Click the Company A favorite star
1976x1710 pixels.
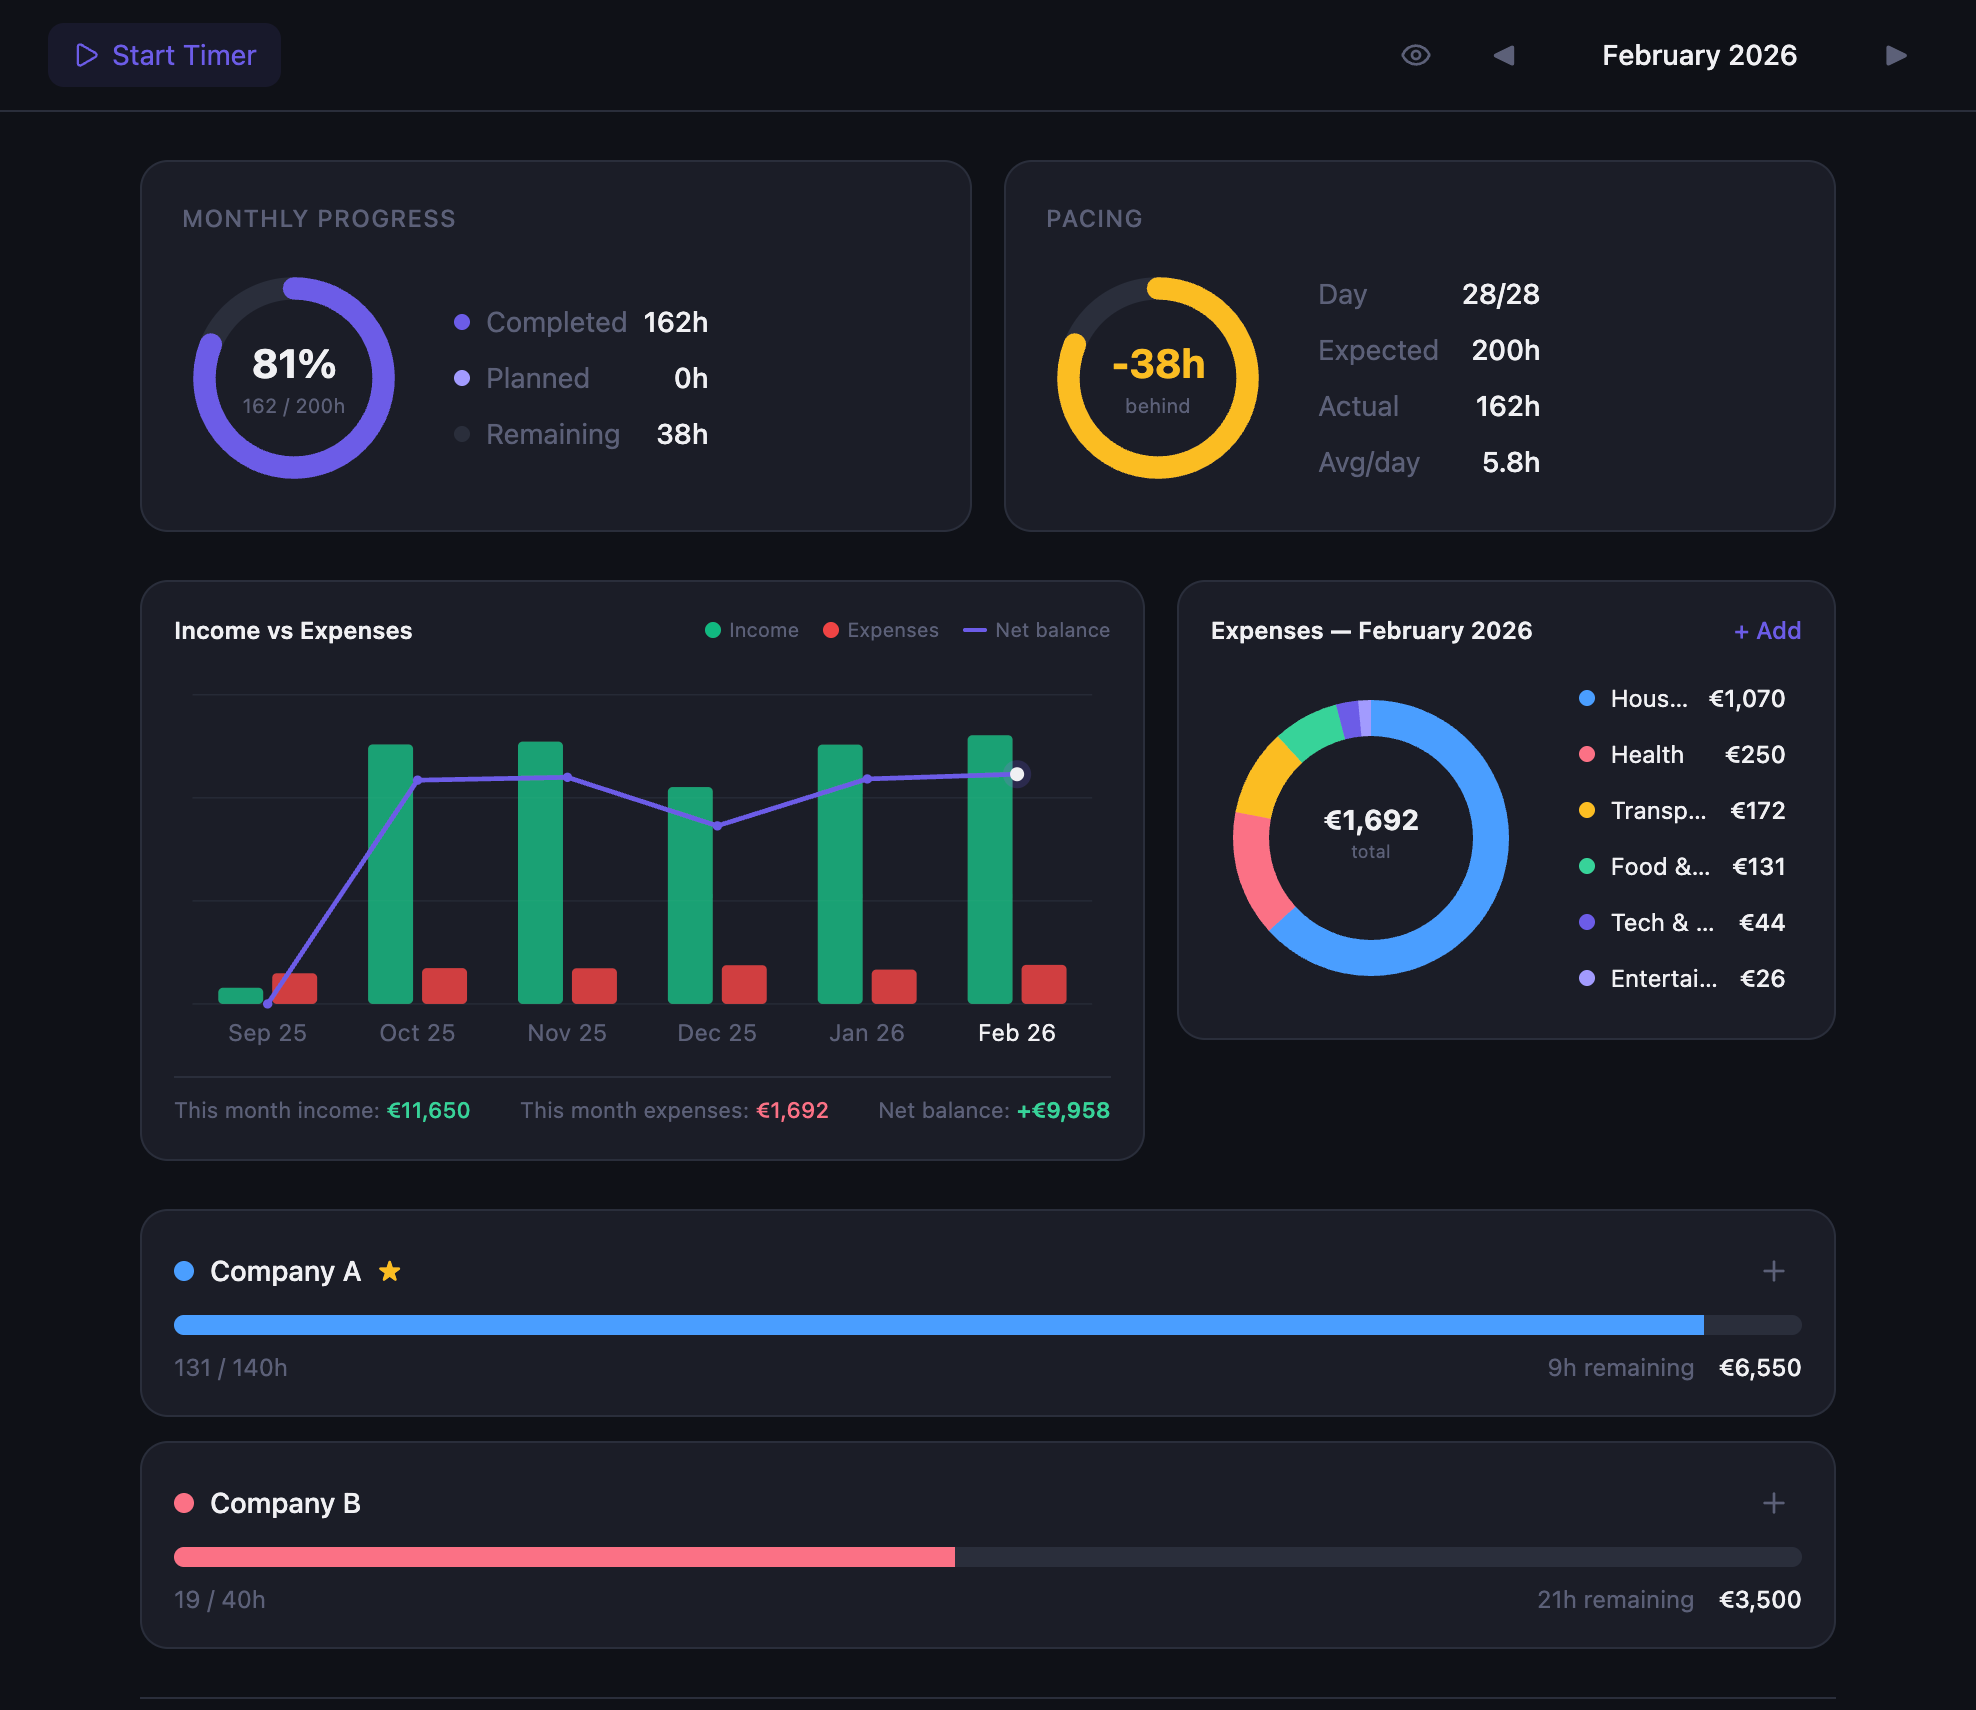pos(390,1271)
